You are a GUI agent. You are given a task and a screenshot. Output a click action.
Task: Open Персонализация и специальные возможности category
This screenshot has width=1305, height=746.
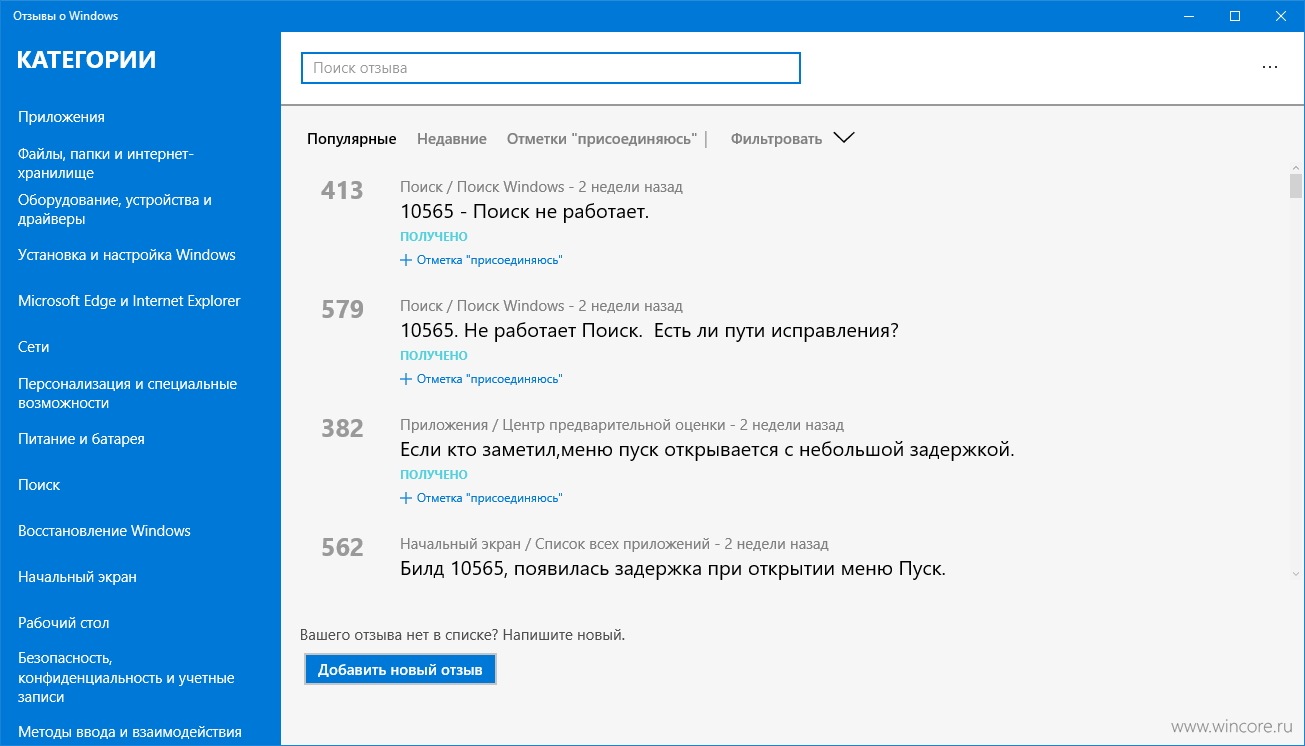pyautogui.click(x=127, y=393)
